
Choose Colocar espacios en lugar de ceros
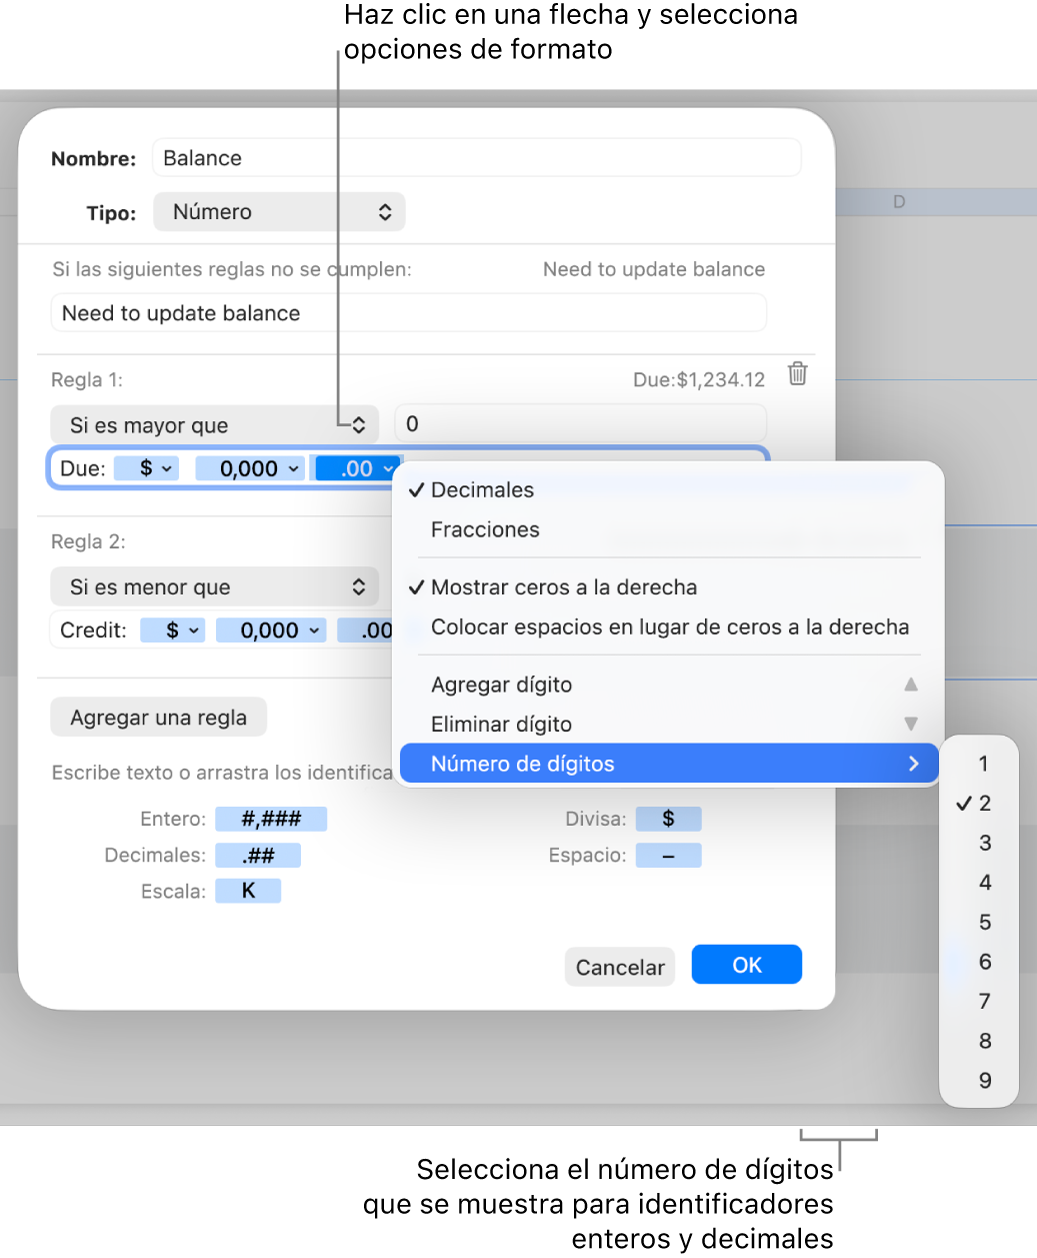(670, 627)
